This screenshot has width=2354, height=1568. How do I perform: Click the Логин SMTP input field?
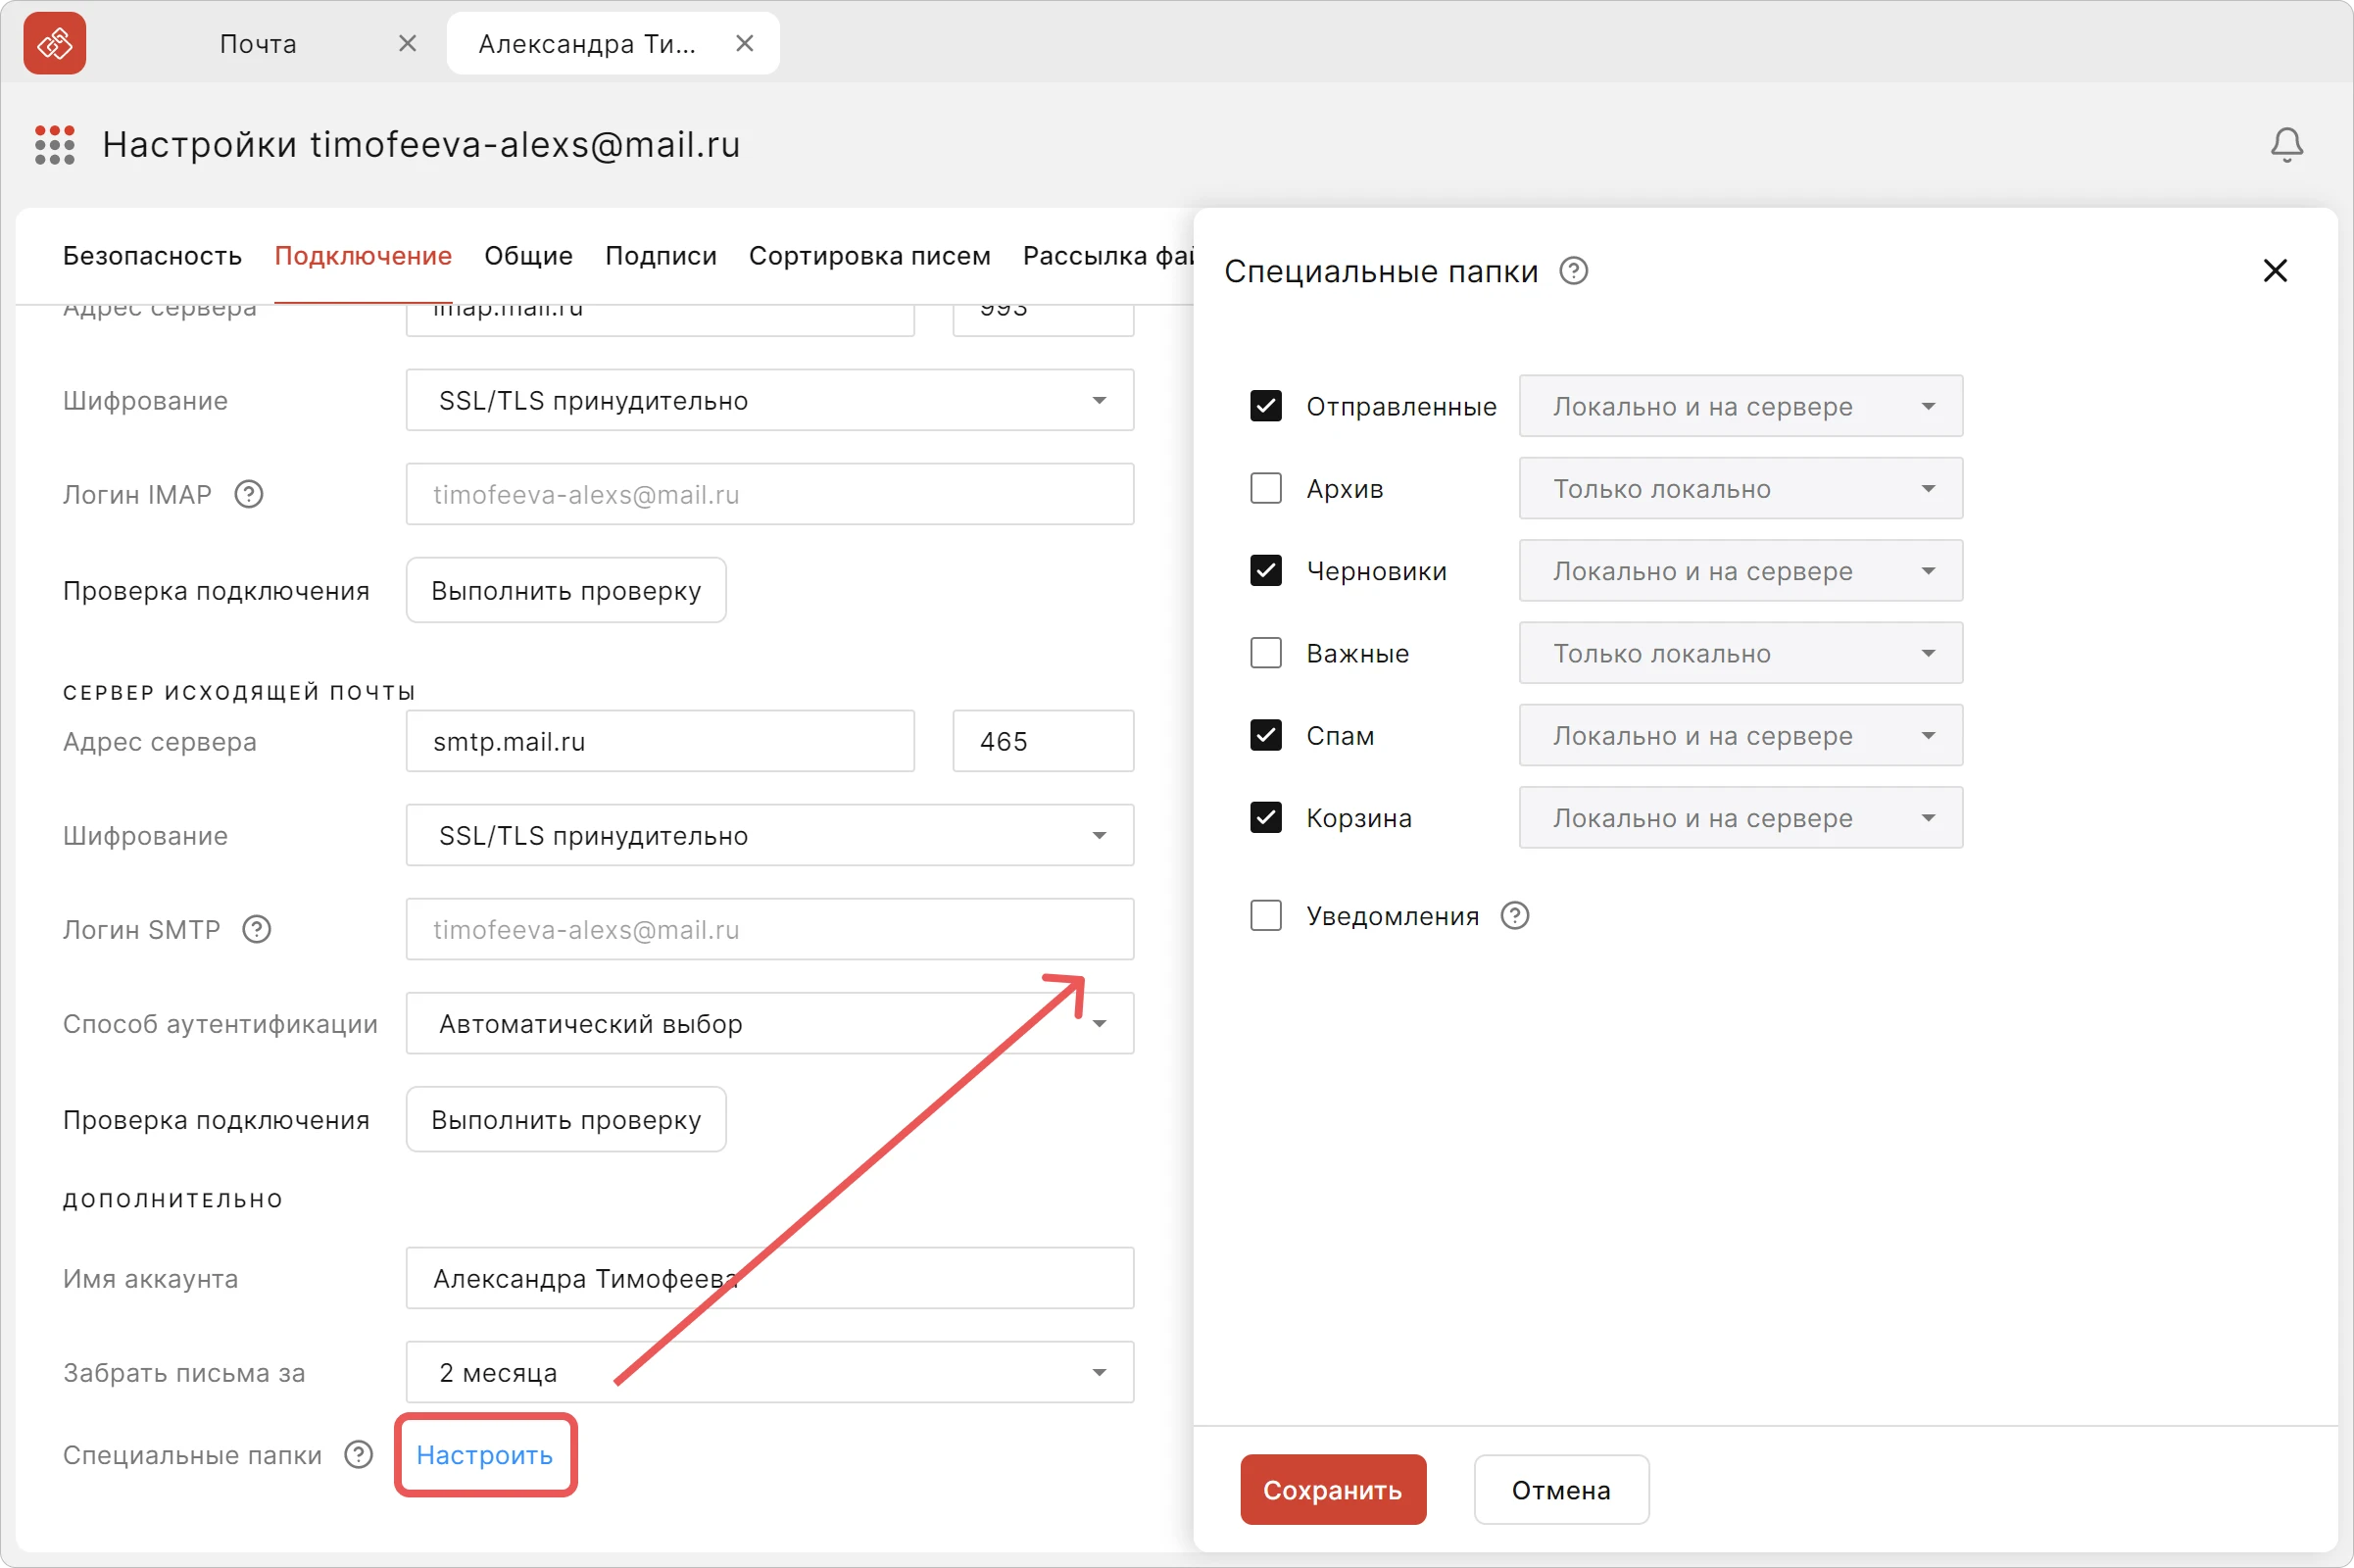tap(769, 929)
